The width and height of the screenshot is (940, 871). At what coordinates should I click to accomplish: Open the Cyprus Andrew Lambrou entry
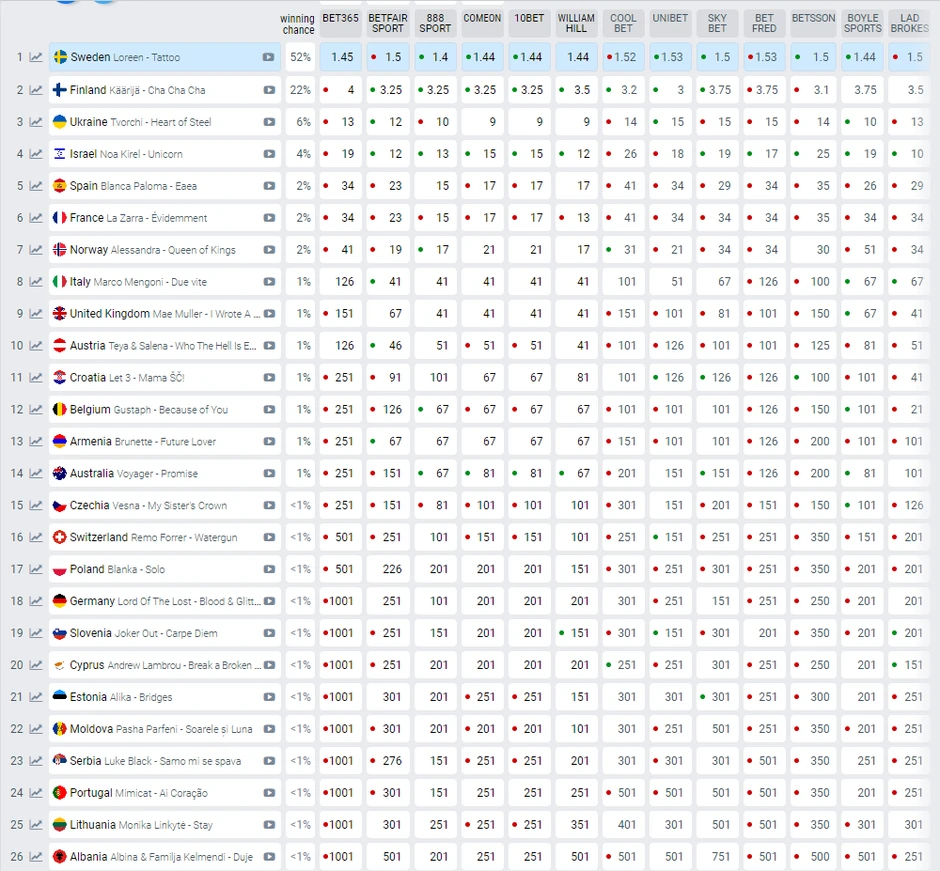(165, 665)
